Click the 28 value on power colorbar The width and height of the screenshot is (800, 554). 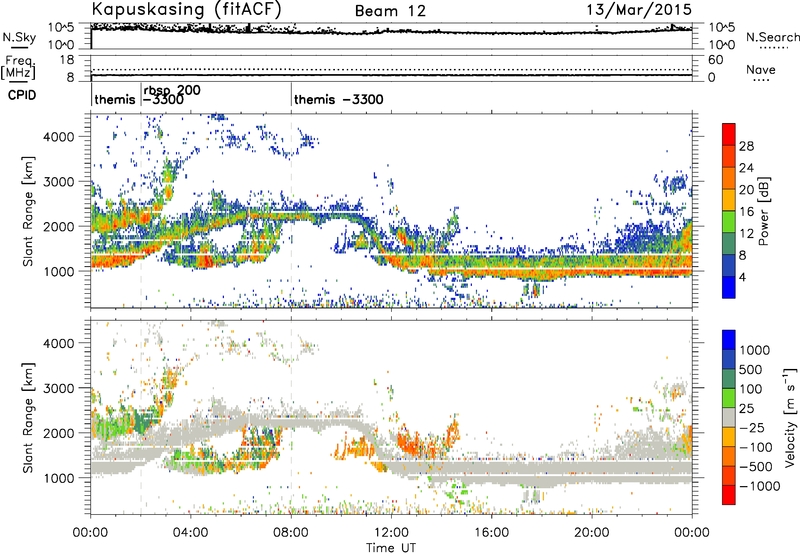(746, 146)
